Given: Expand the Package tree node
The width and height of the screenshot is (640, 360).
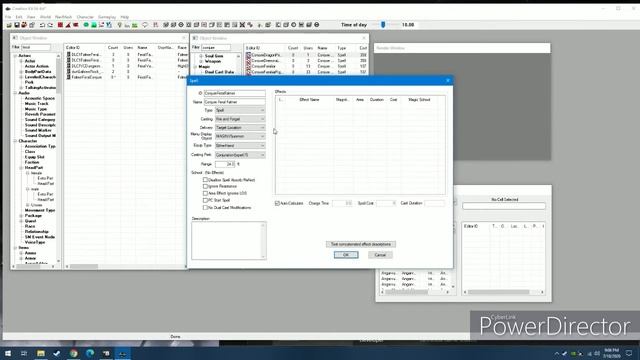Looking at the screenshot, I should (x=21, y=216).
